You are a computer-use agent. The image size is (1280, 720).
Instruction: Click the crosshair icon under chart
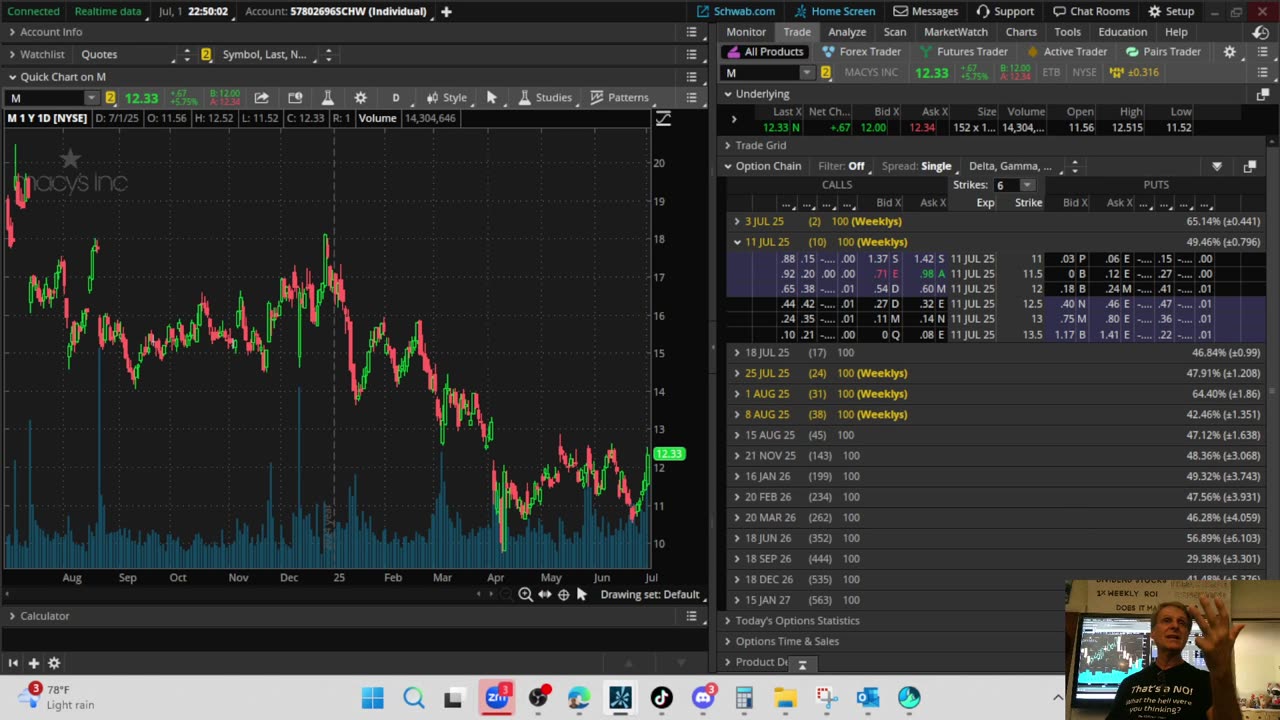[x=563, y=594]
